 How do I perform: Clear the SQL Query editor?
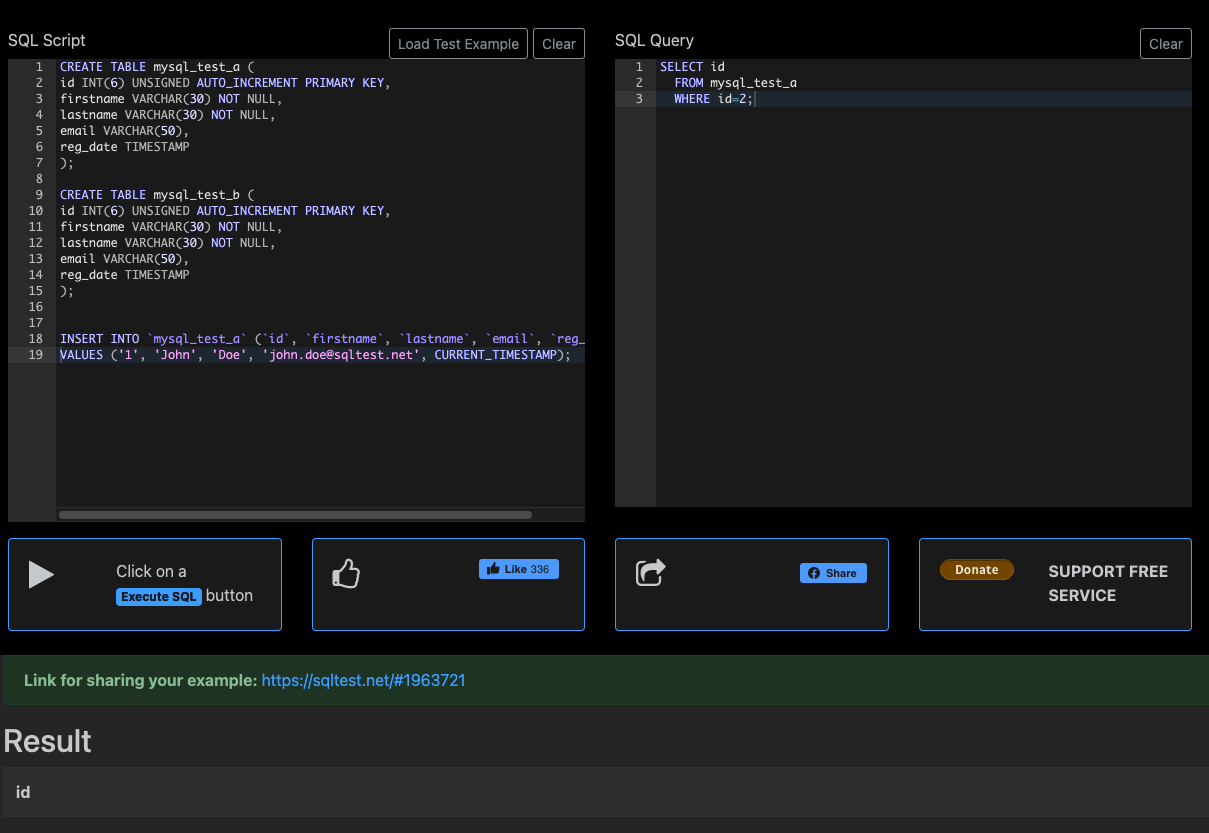click(1165, 43)
